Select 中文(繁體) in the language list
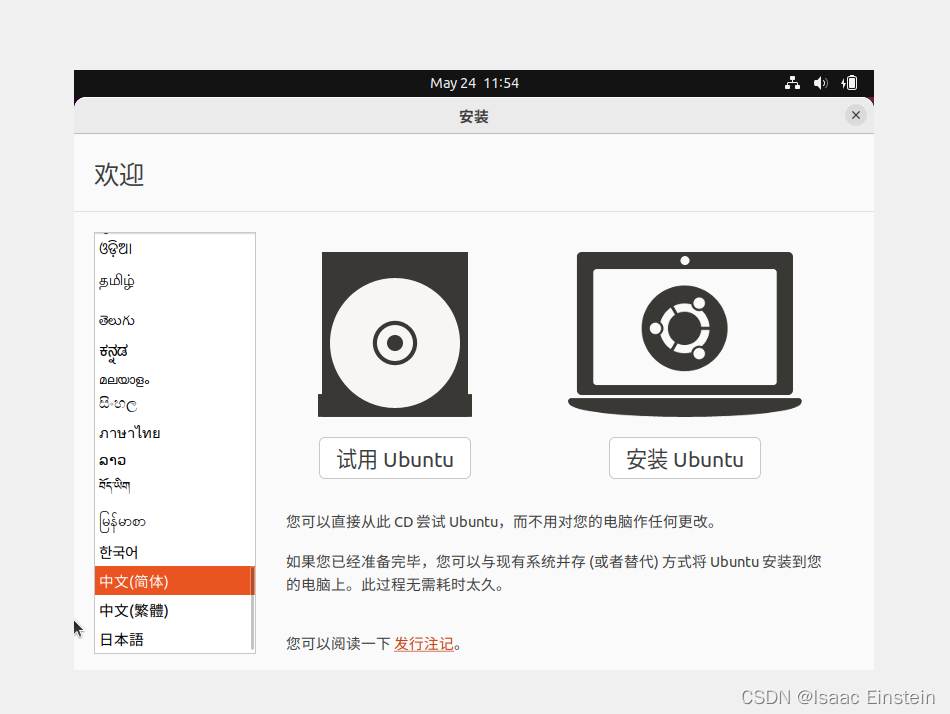950x714 pixels. (174, 610)
